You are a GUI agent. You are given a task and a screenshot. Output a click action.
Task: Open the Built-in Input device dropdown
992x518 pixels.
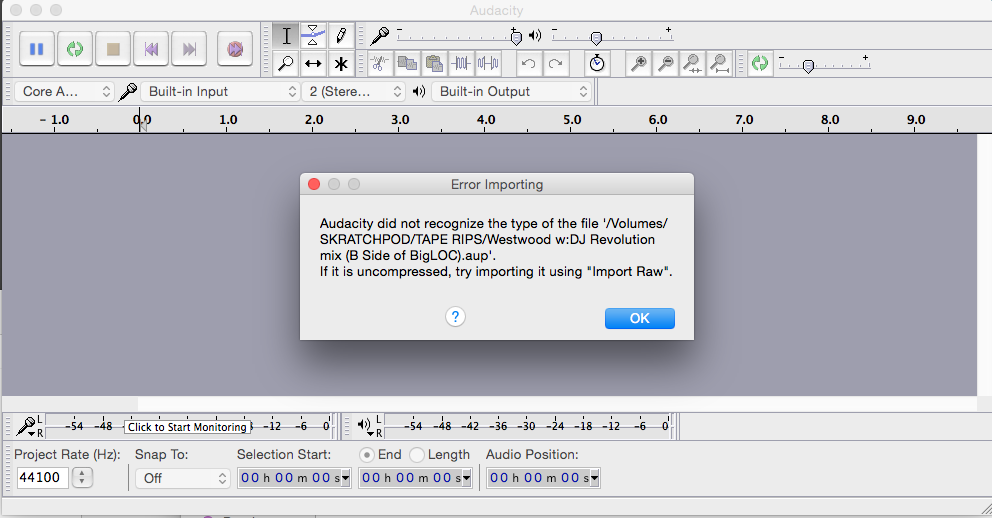(x=220, y=91)
